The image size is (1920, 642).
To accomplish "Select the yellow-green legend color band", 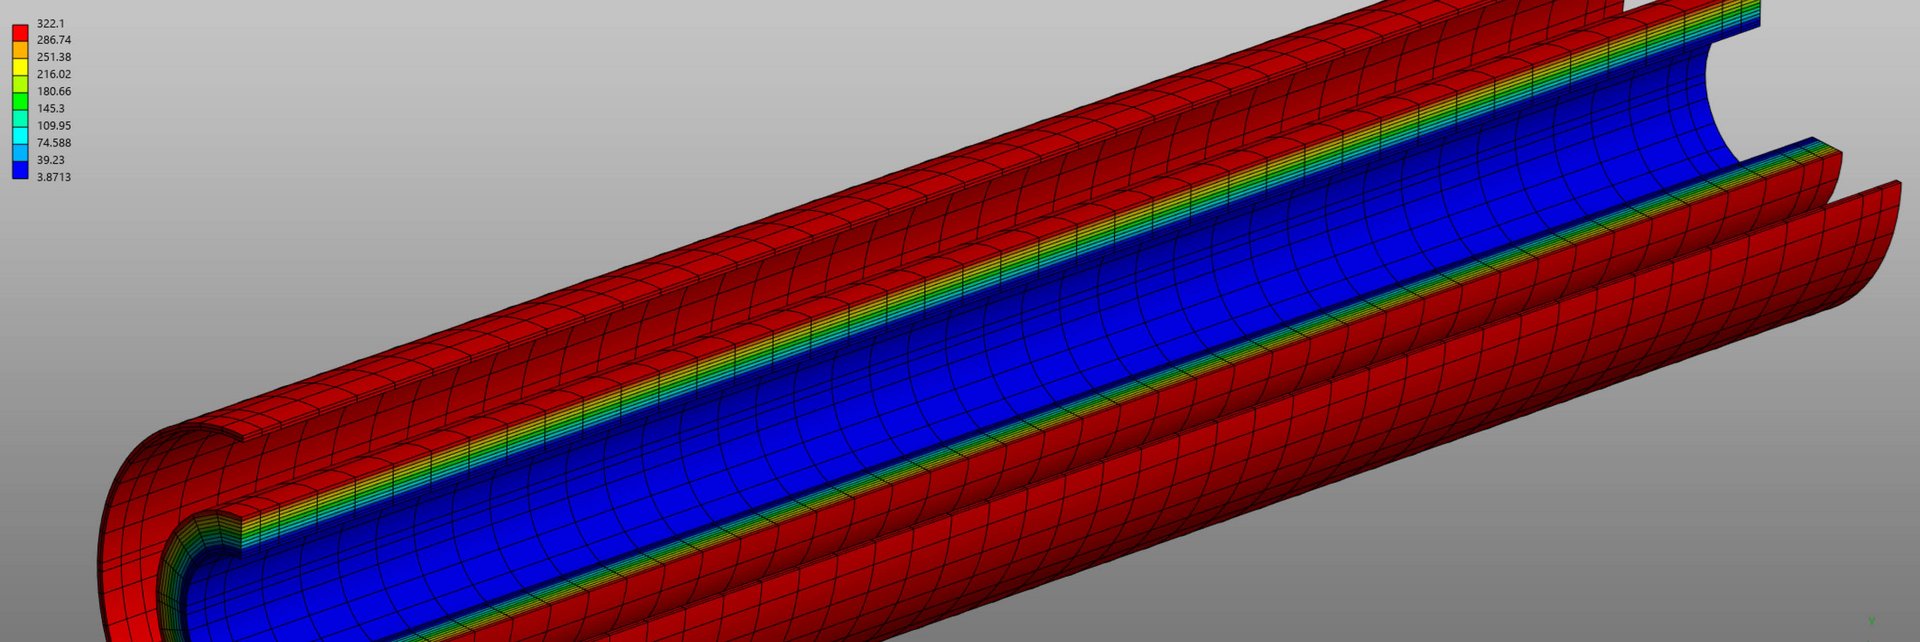I will click(20, 83).
